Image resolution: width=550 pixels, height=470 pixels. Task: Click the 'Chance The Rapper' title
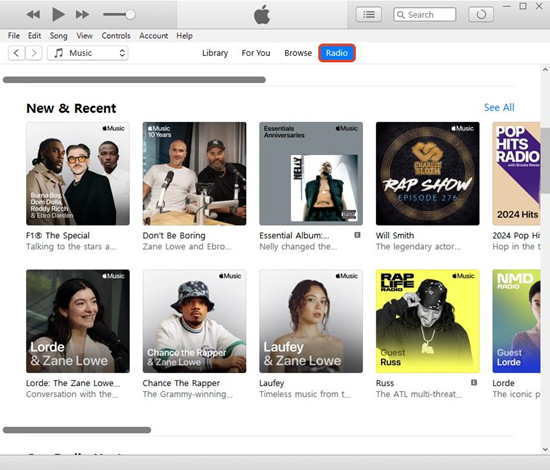(181, 383)
